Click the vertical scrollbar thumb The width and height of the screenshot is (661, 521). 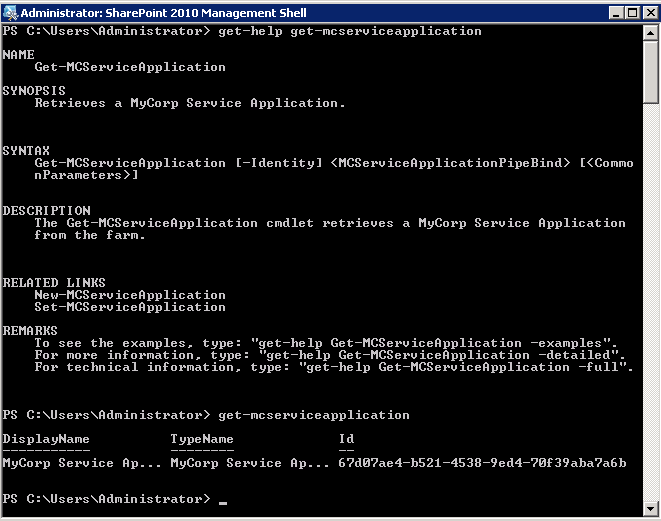coord(651,70)
